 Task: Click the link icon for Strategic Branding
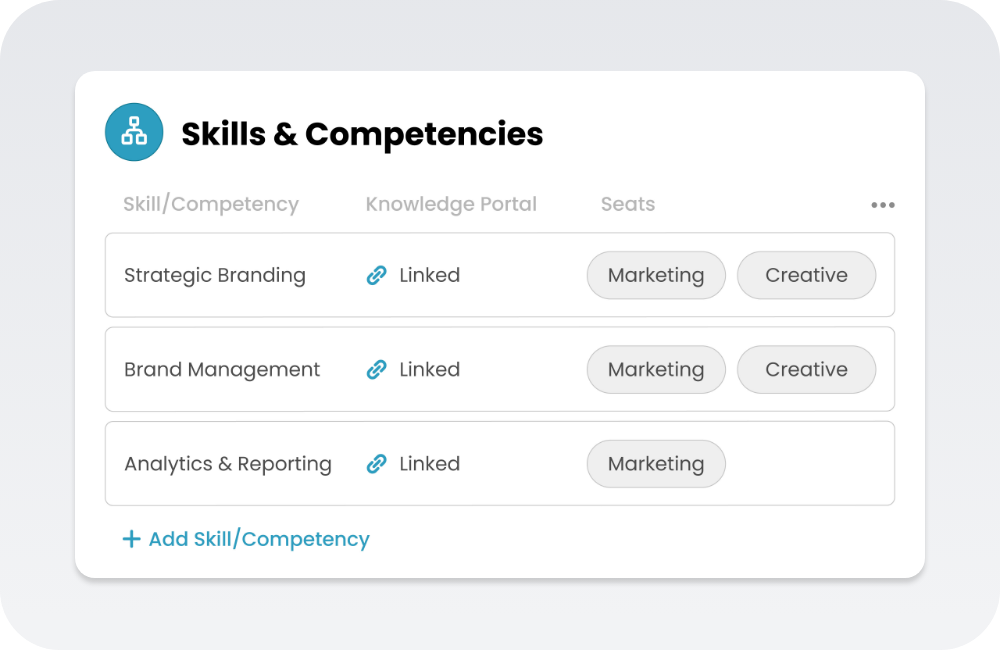point(376,276)
